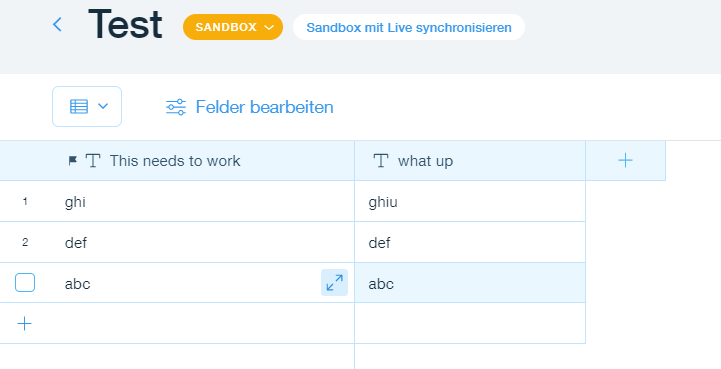Image resolution: width=721 pixels, height=369 pixels.
Task: Expand the abc row with arrows icon
Action: [x=334, y=283]
